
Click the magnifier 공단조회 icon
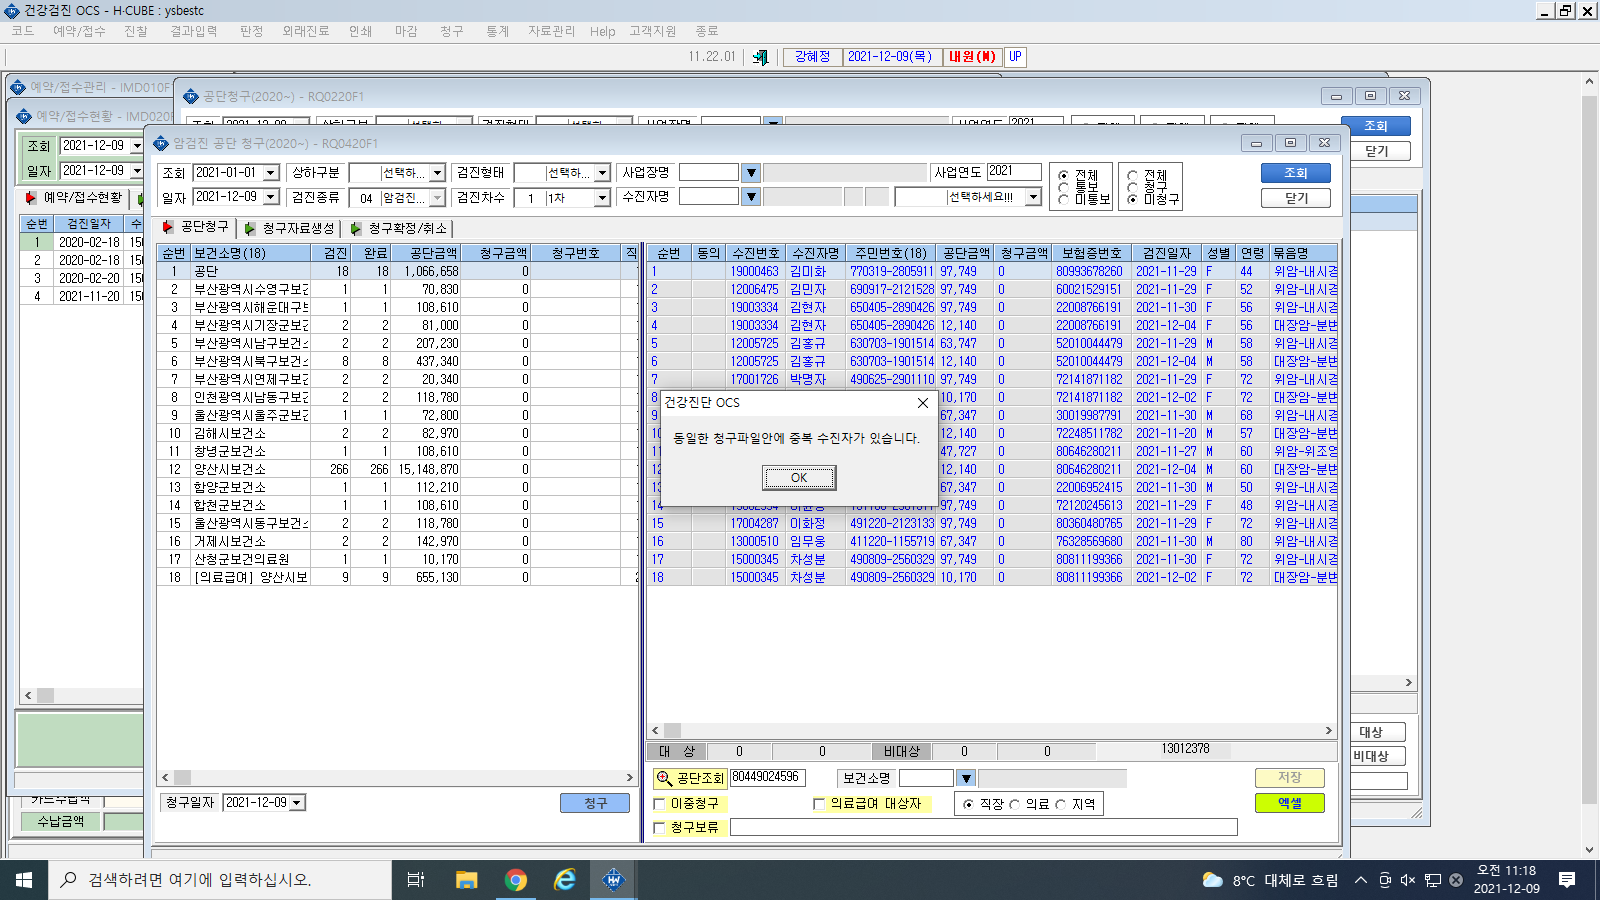coord(664,778)
